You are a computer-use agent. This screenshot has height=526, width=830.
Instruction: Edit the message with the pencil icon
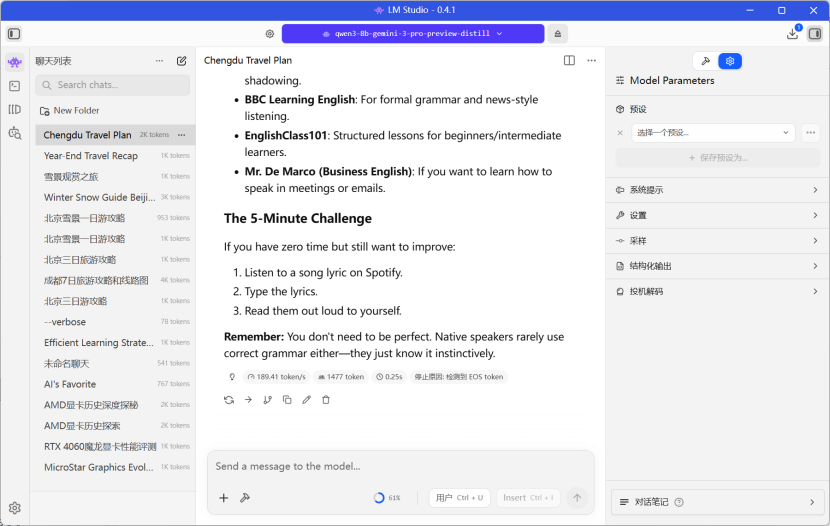[x=306, y=400]
